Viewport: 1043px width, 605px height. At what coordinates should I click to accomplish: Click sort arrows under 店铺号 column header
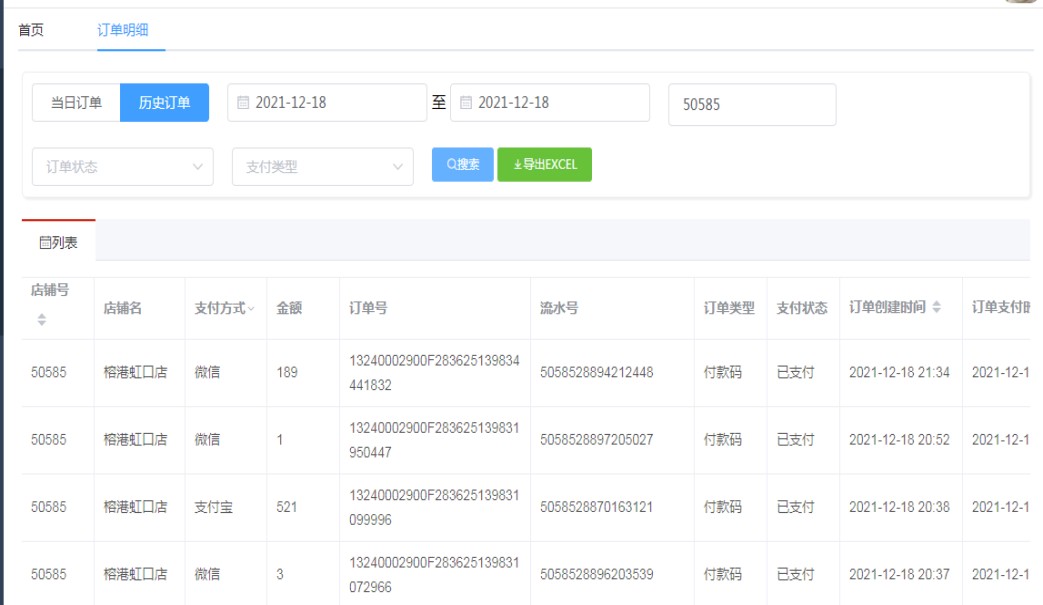coord(42,320)
